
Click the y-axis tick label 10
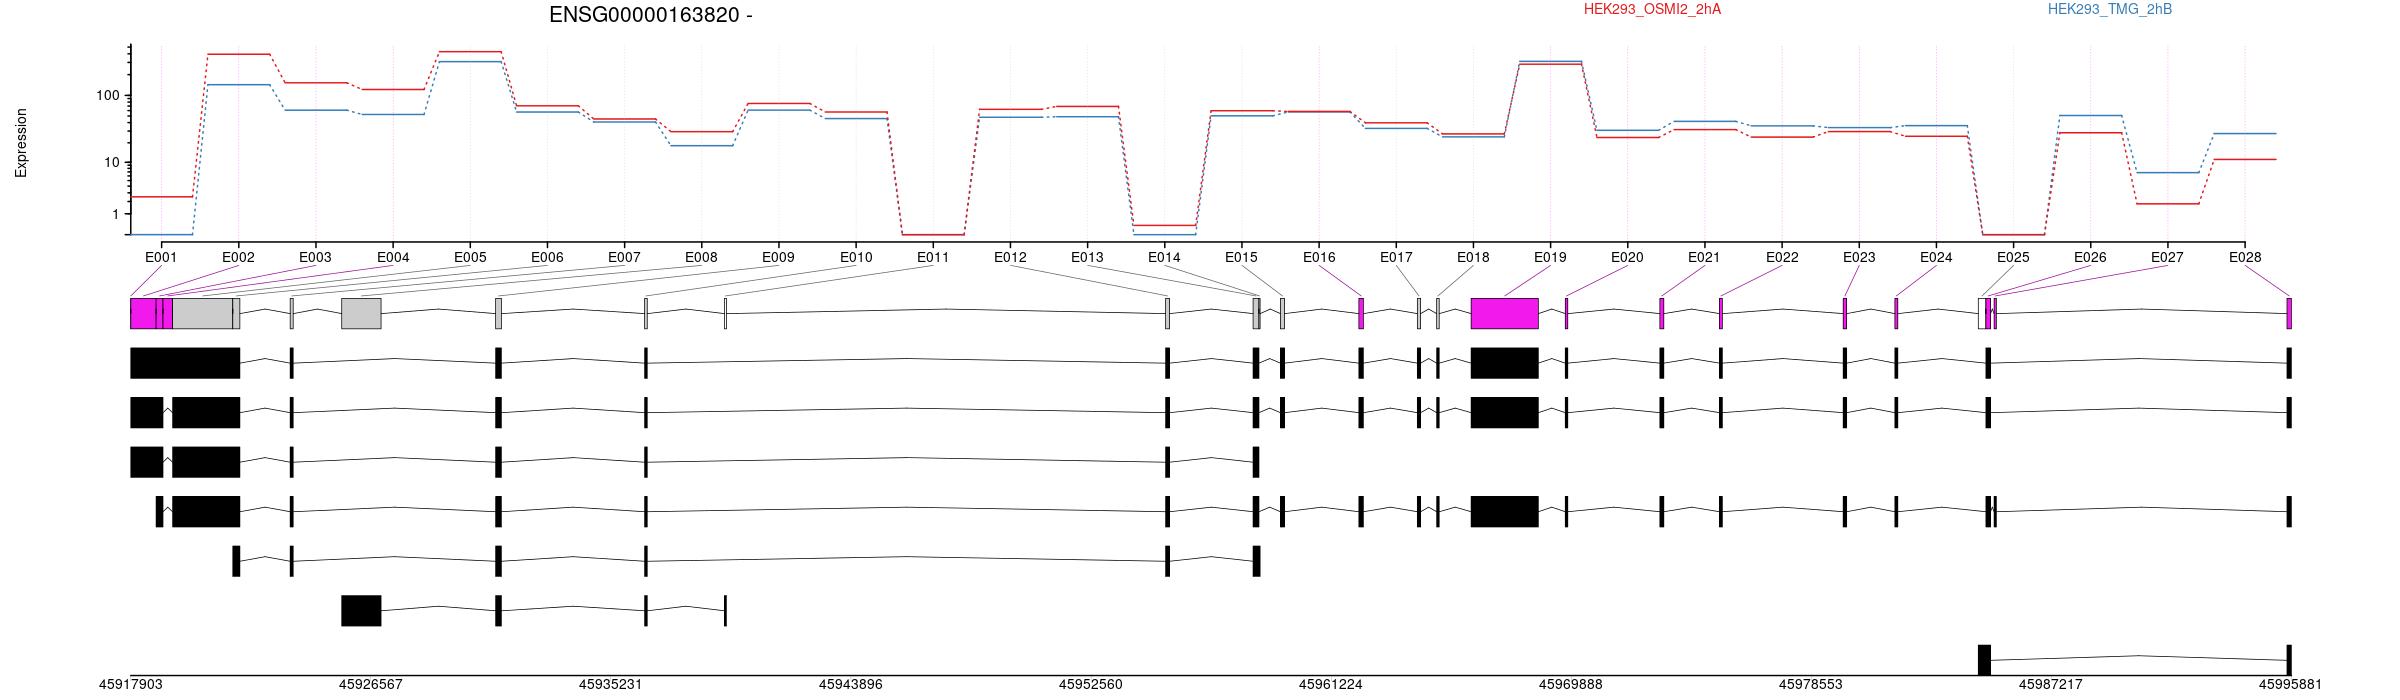click(111, 163)
